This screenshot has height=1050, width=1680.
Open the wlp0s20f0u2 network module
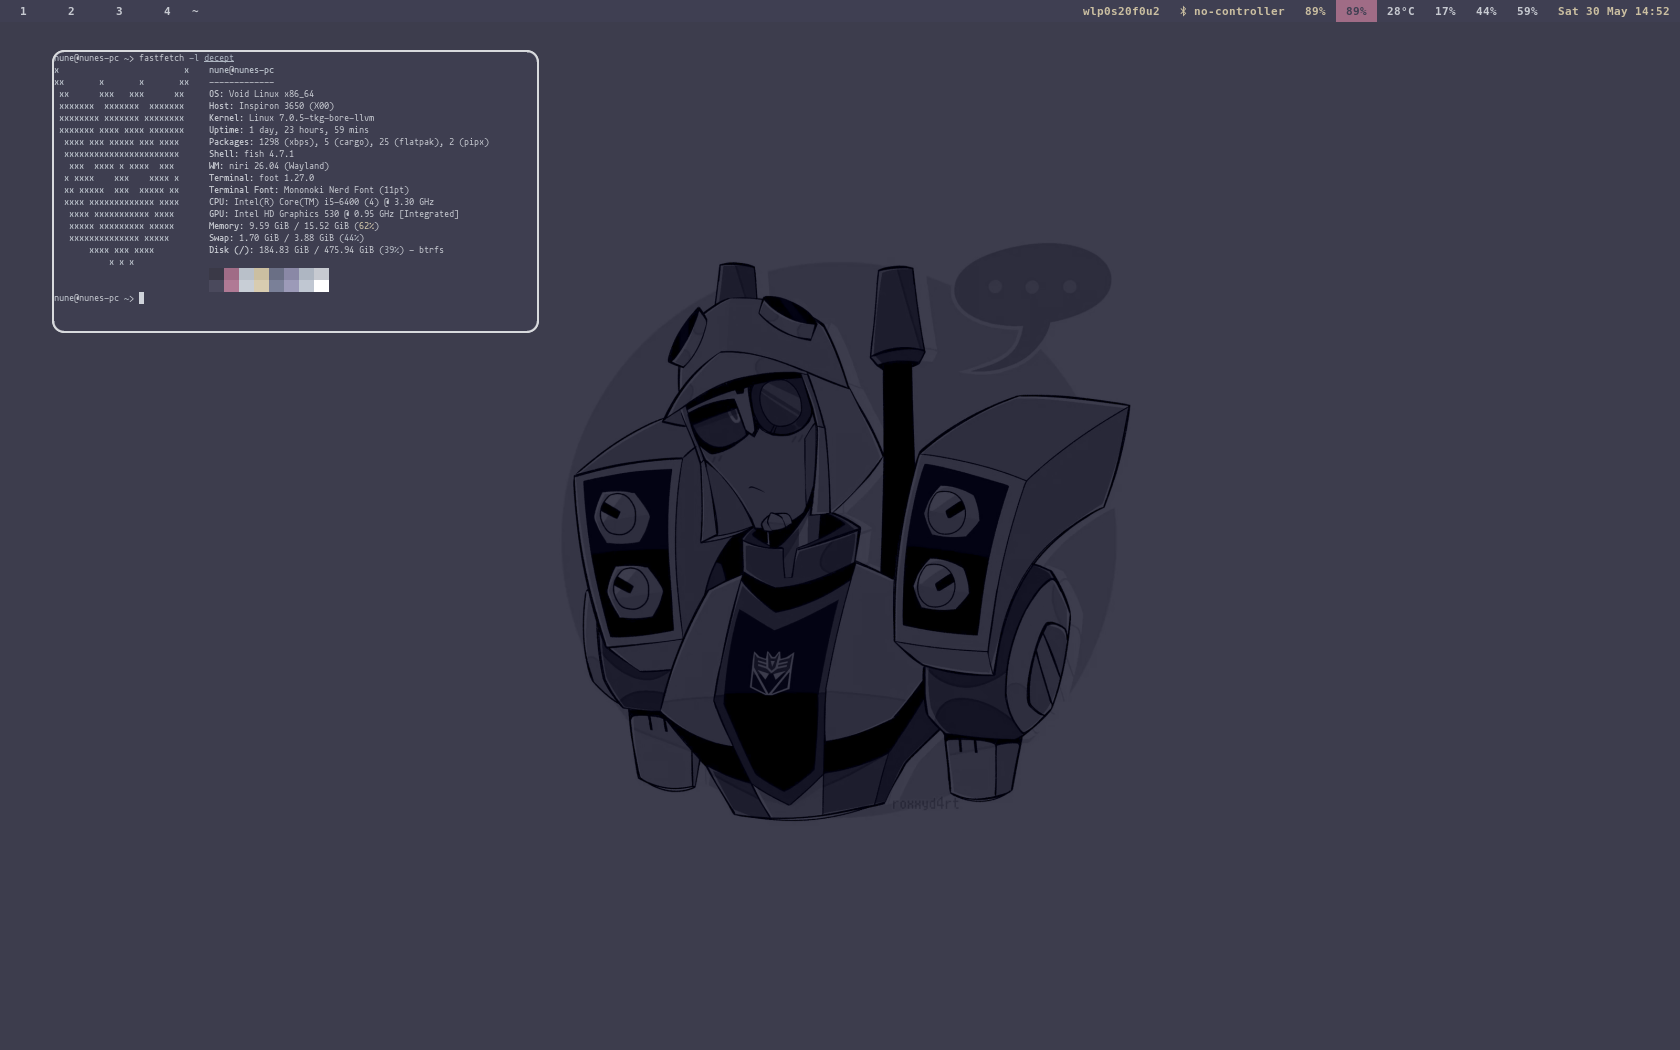(1121, 11)
